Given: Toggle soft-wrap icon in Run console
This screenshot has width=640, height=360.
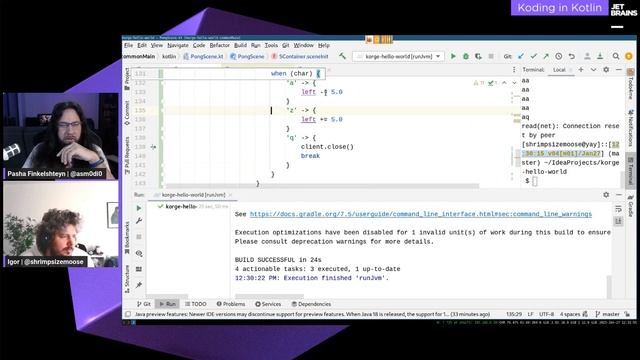Looking at the screenshot, I should [x=619, y=209].
